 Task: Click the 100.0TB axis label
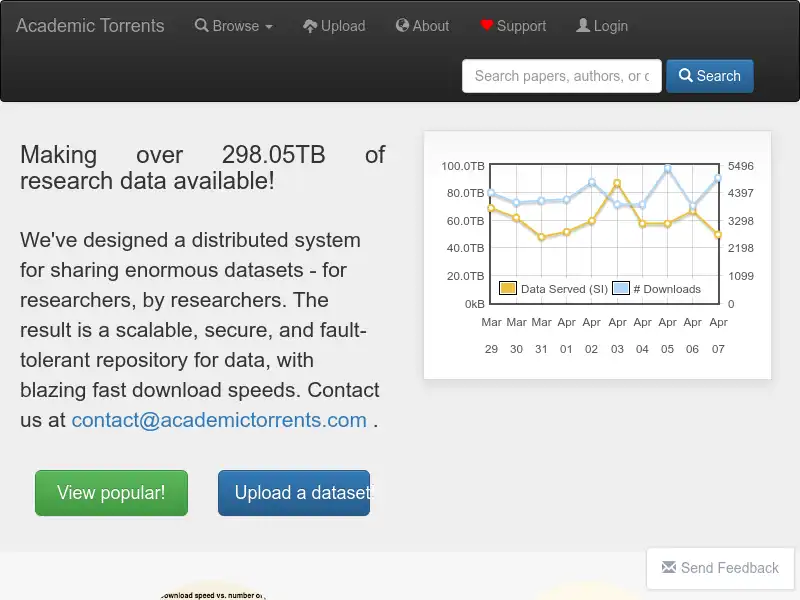coord(463,166)
